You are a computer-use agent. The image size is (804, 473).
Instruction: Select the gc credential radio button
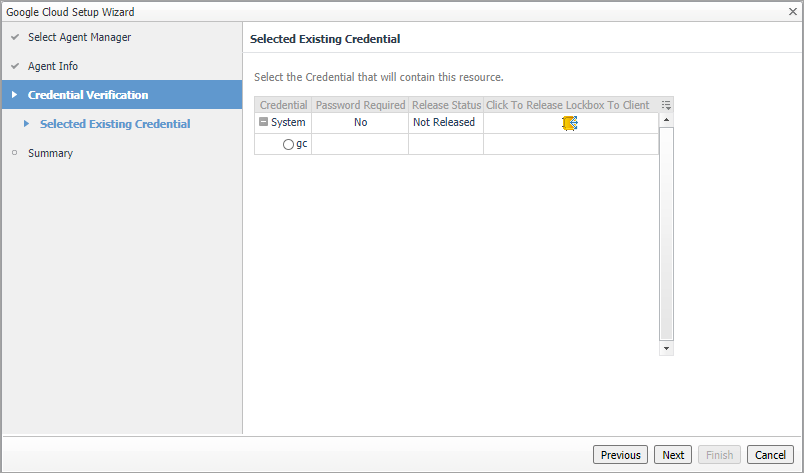(289, 144)
